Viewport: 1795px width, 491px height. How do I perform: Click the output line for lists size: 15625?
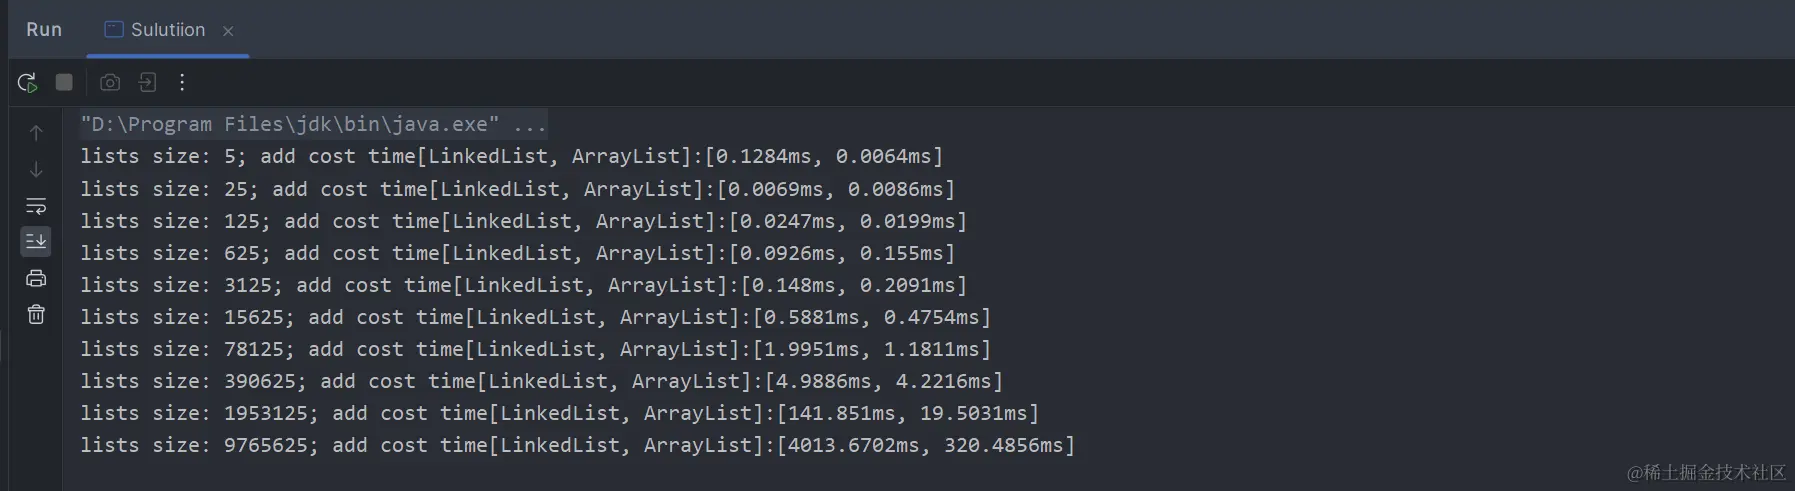coord(536,317)
